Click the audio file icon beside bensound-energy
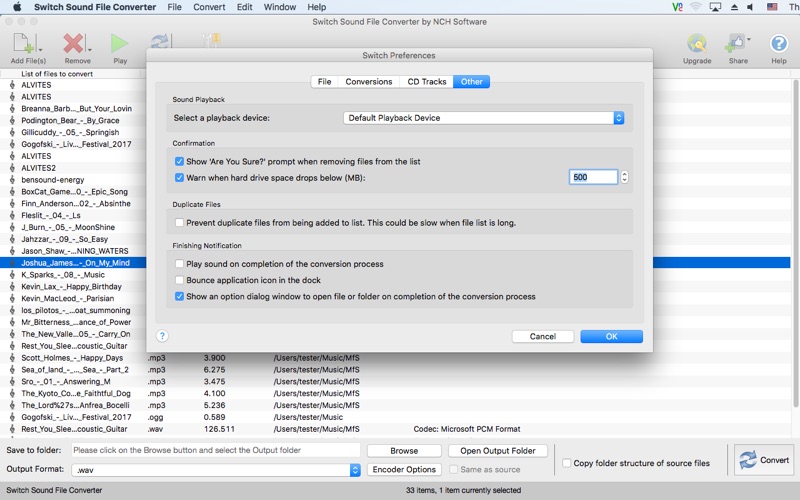 tap(12, 180)
